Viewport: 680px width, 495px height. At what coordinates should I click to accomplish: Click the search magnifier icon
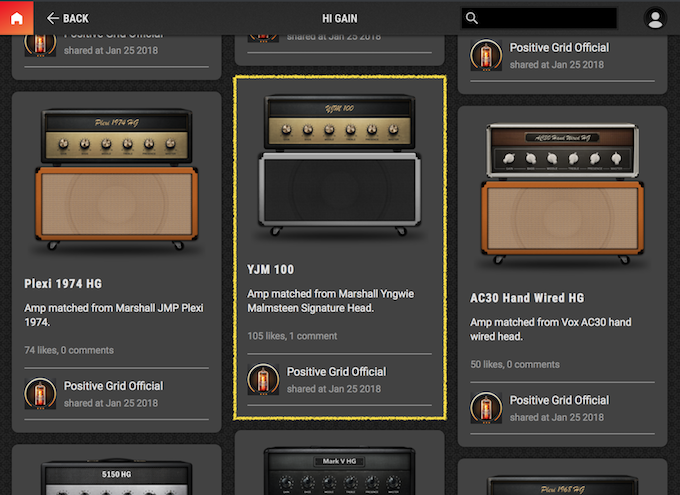(472, 18)
